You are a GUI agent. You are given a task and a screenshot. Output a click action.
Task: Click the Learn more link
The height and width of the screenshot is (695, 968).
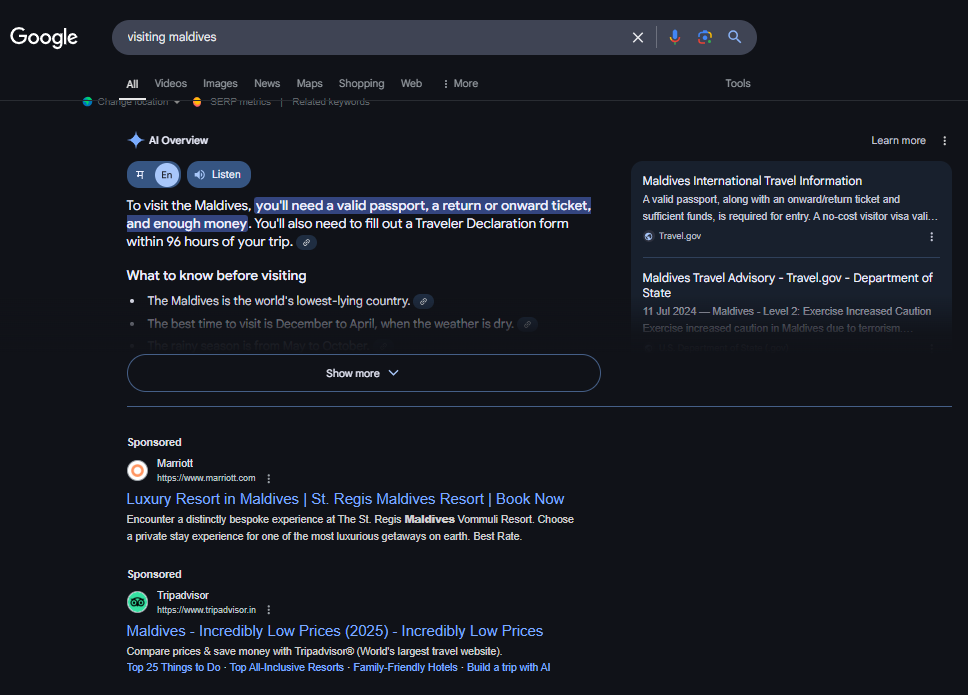tap(898, 141)
